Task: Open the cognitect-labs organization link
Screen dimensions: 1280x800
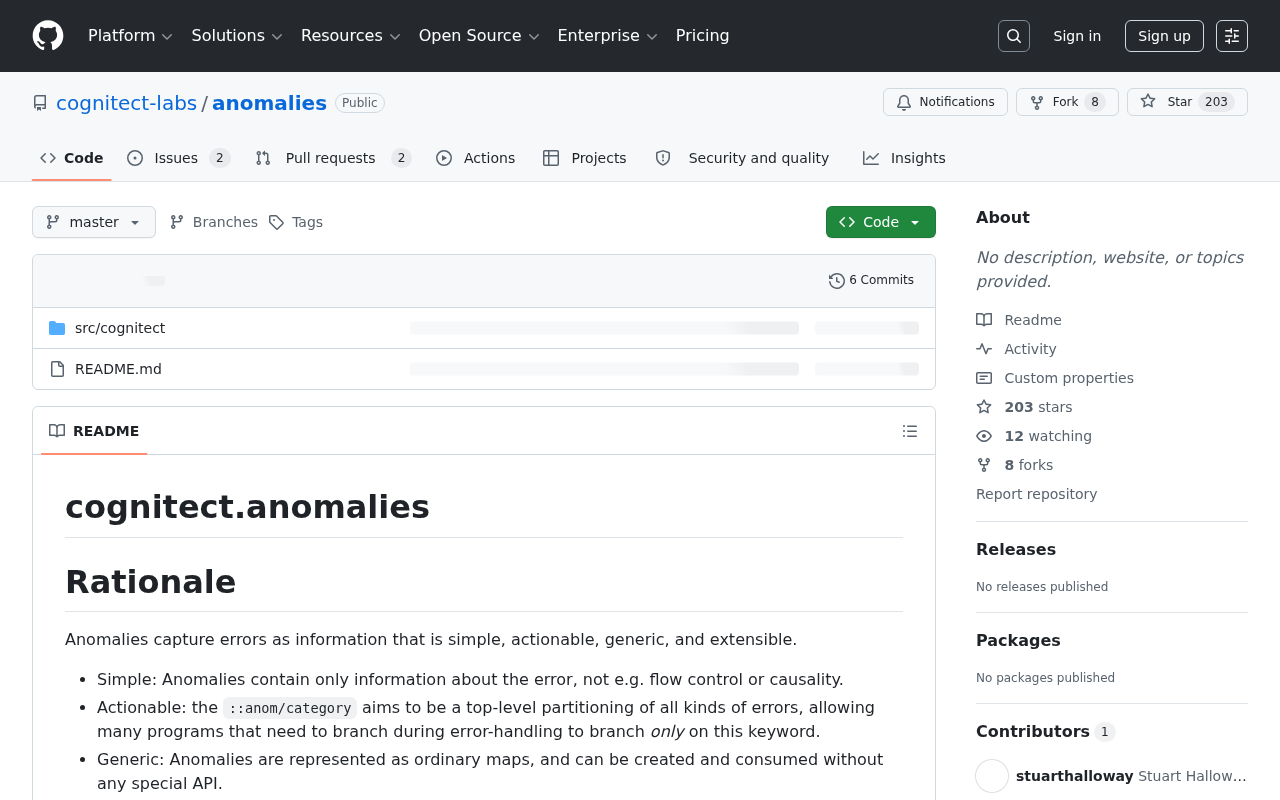Action: click(127, 103)
